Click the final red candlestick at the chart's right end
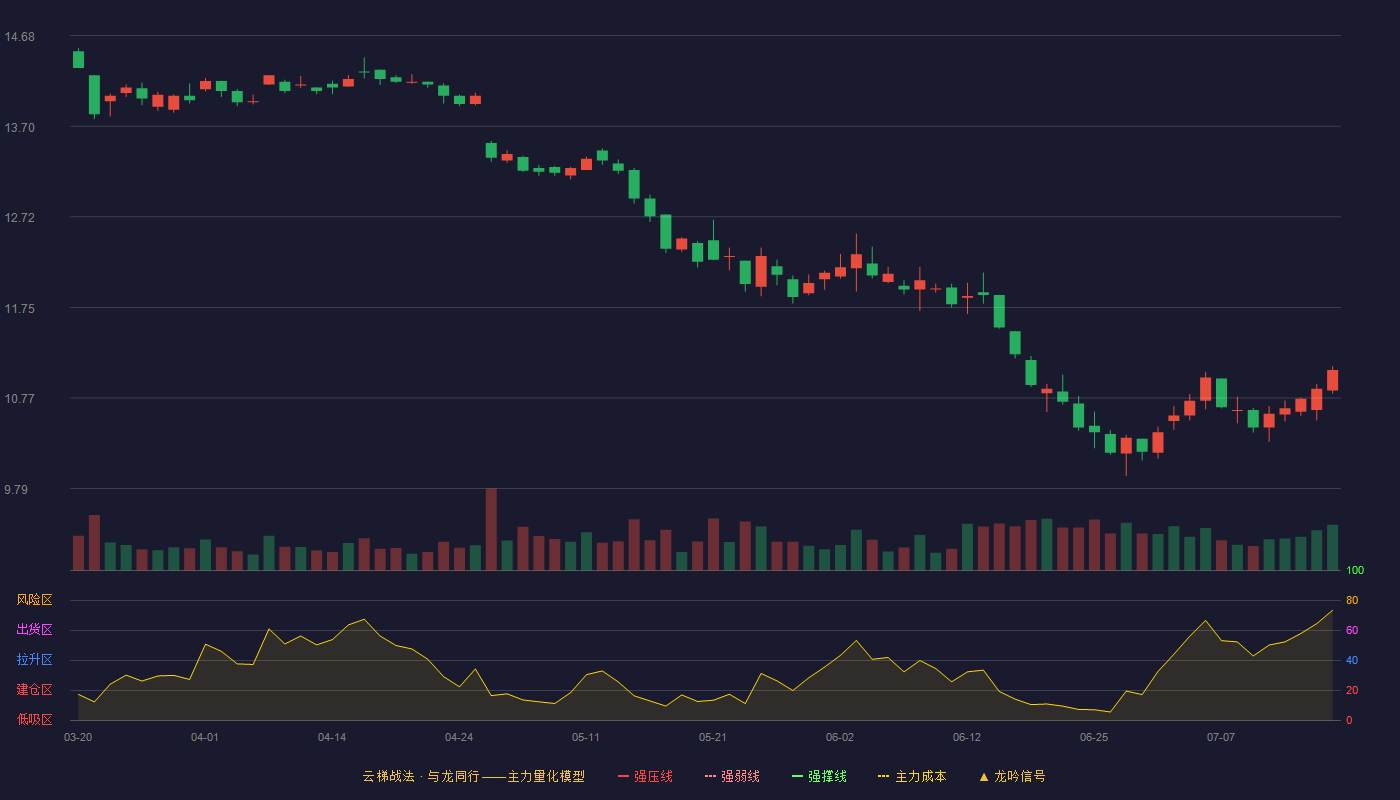Screen dimensions: 1400x800 (1332, 380)
